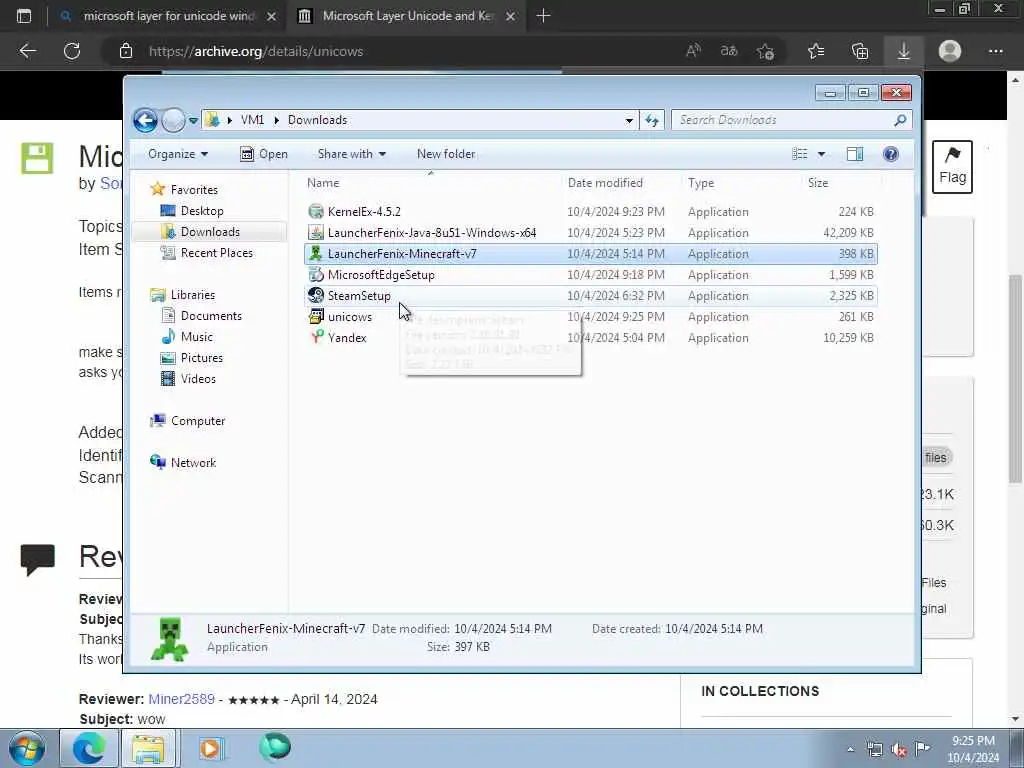Open Edge's read aloud icon

[694, 51]
